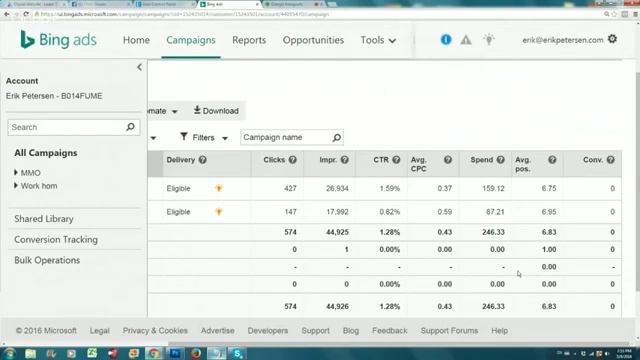The height and width of the screenshot is (360, 640).
Task: Open the settings gear icon
Action: 612,39
